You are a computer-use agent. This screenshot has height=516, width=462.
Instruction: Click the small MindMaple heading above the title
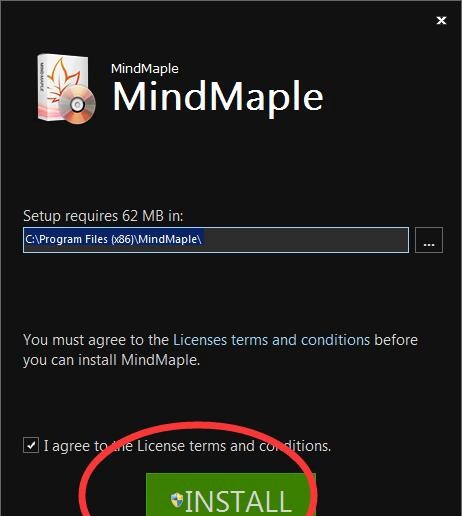pyautogui.click(x=145, y=69)
